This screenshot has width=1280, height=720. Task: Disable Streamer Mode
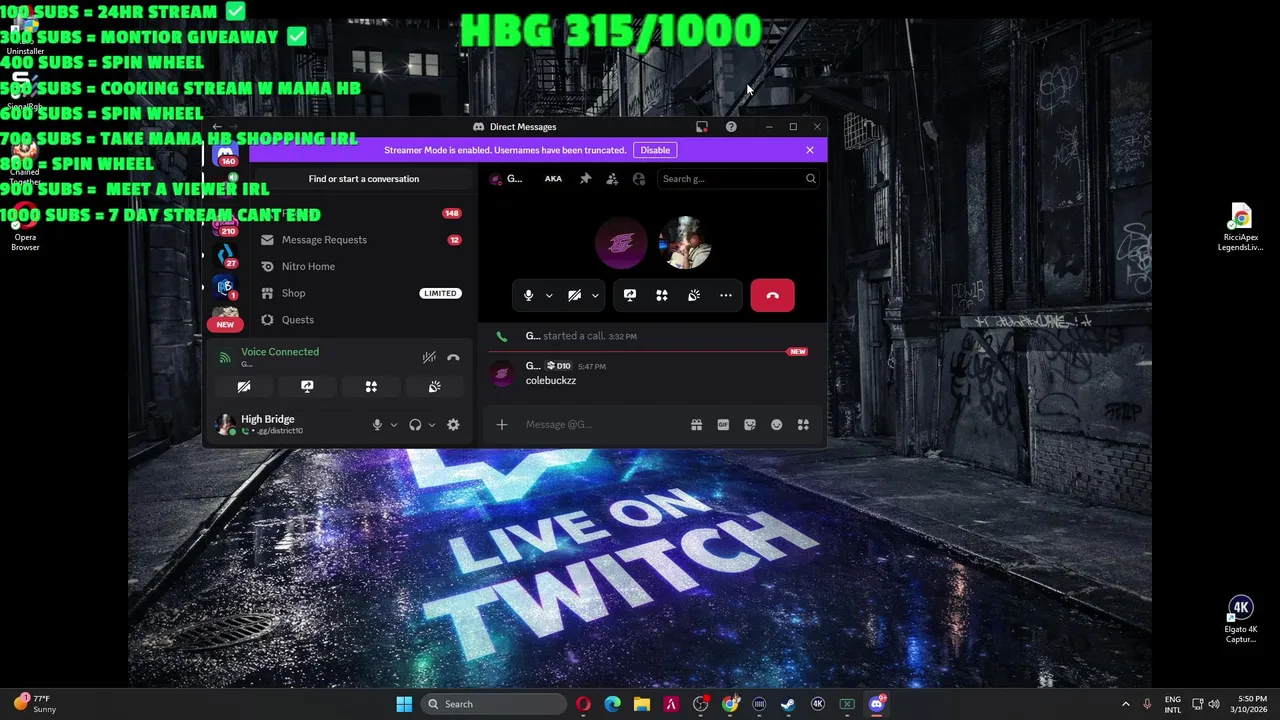tap(655, 150)
